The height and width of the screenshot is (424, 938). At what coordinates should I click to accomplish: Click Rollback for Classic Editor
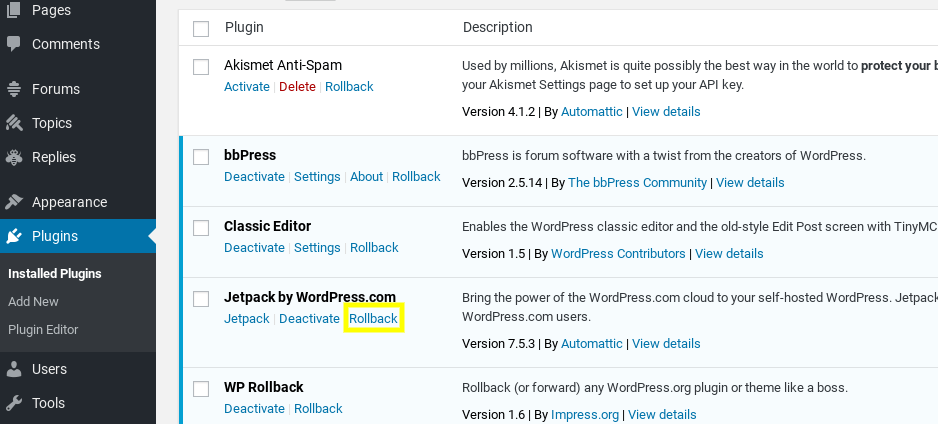374,248
